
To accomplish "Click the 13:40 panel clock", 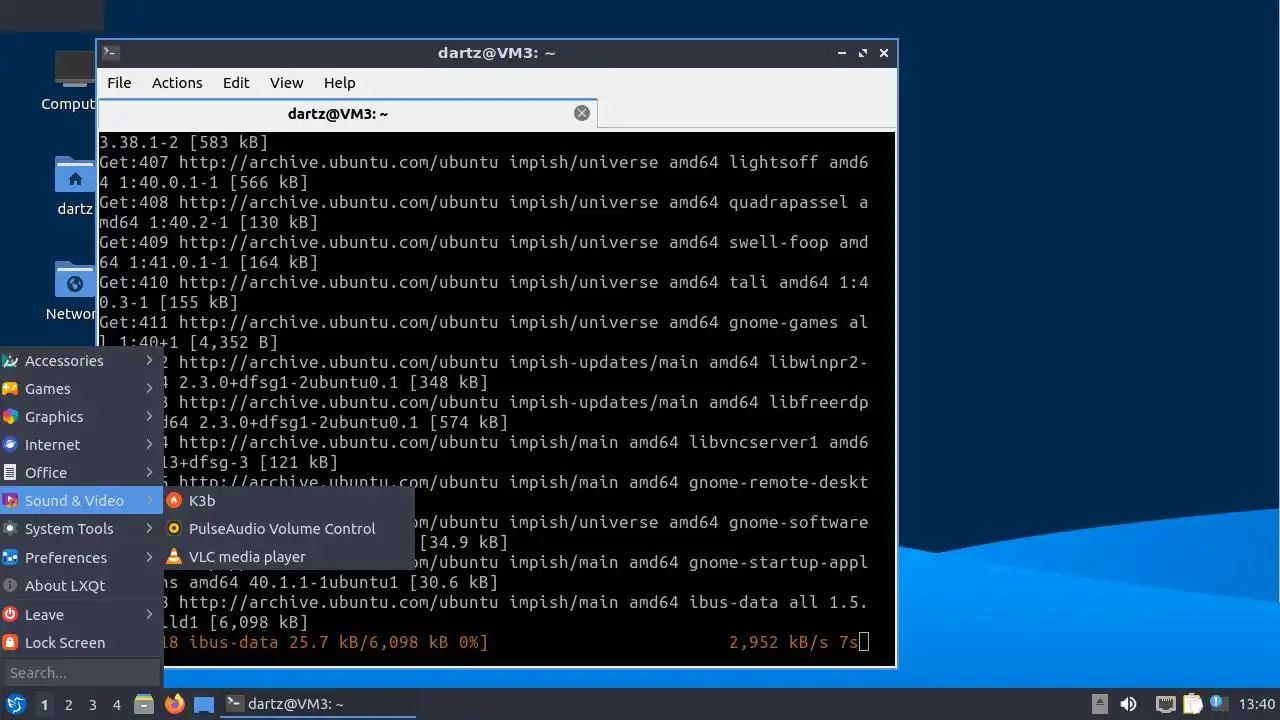I will pos(1257,704).
